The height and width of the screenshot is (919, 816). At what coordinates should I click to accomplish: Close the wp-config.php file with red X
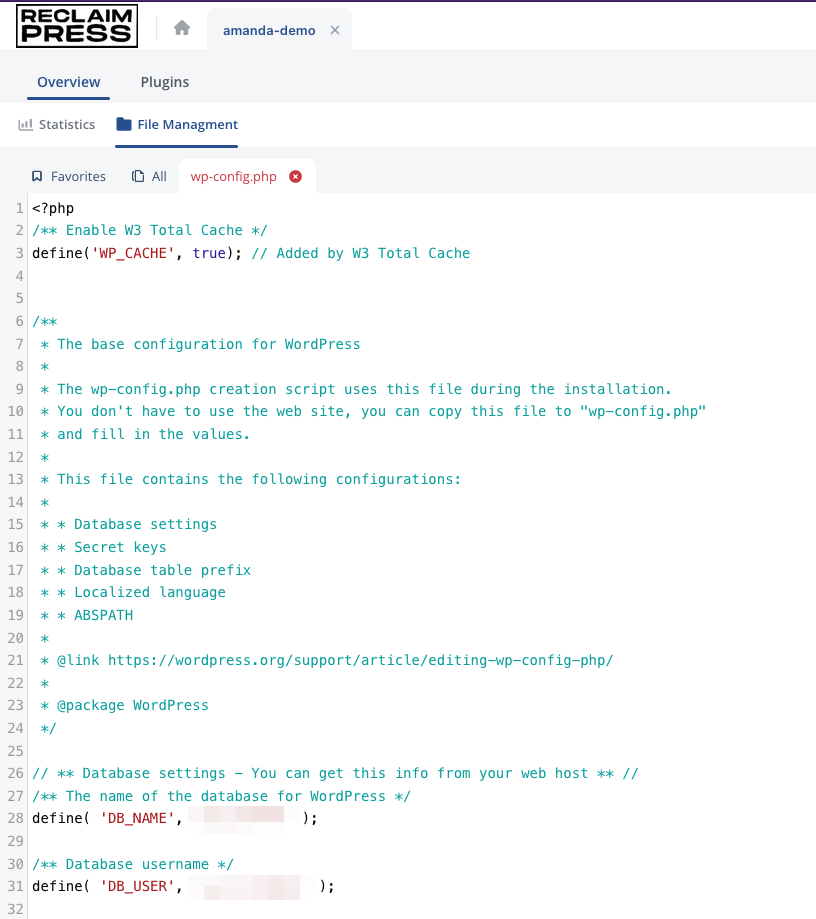(295, 176)
